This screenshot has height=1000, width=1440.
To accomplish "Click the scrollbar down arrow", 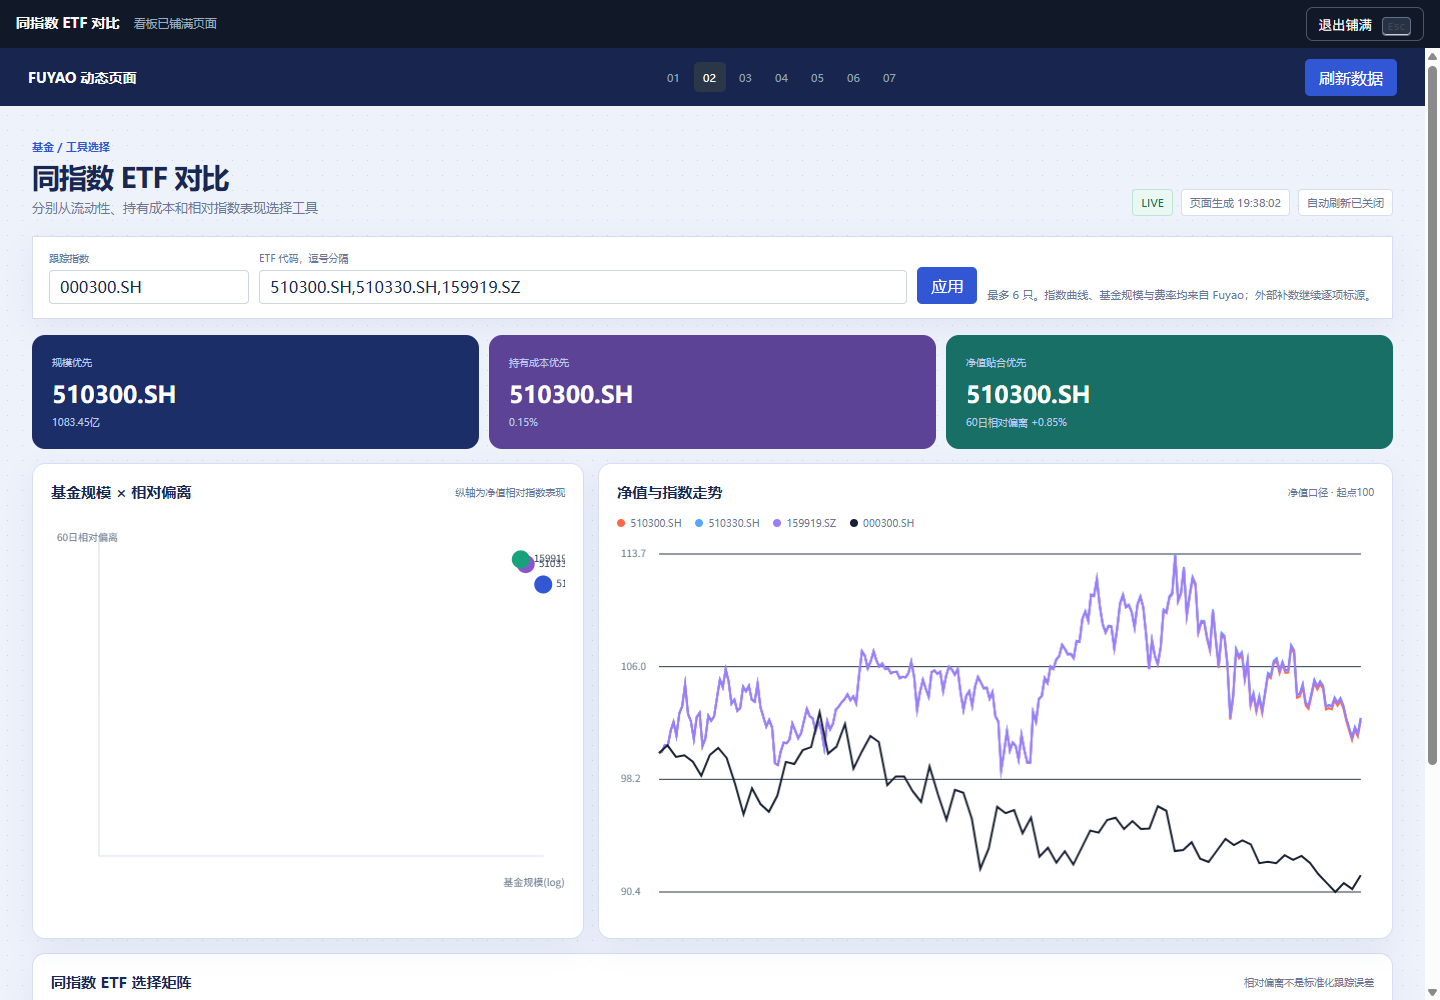I will [1432, 992].
